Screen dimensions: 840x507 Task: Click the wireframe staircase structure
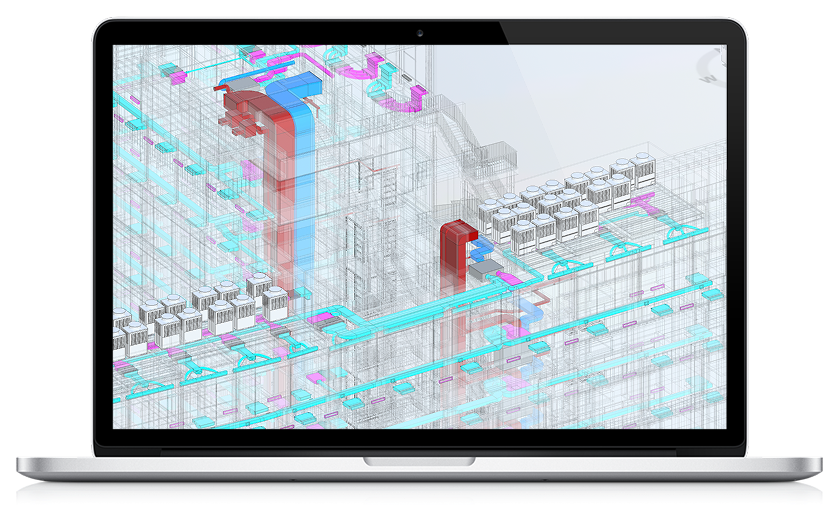(x=472, y=138)
